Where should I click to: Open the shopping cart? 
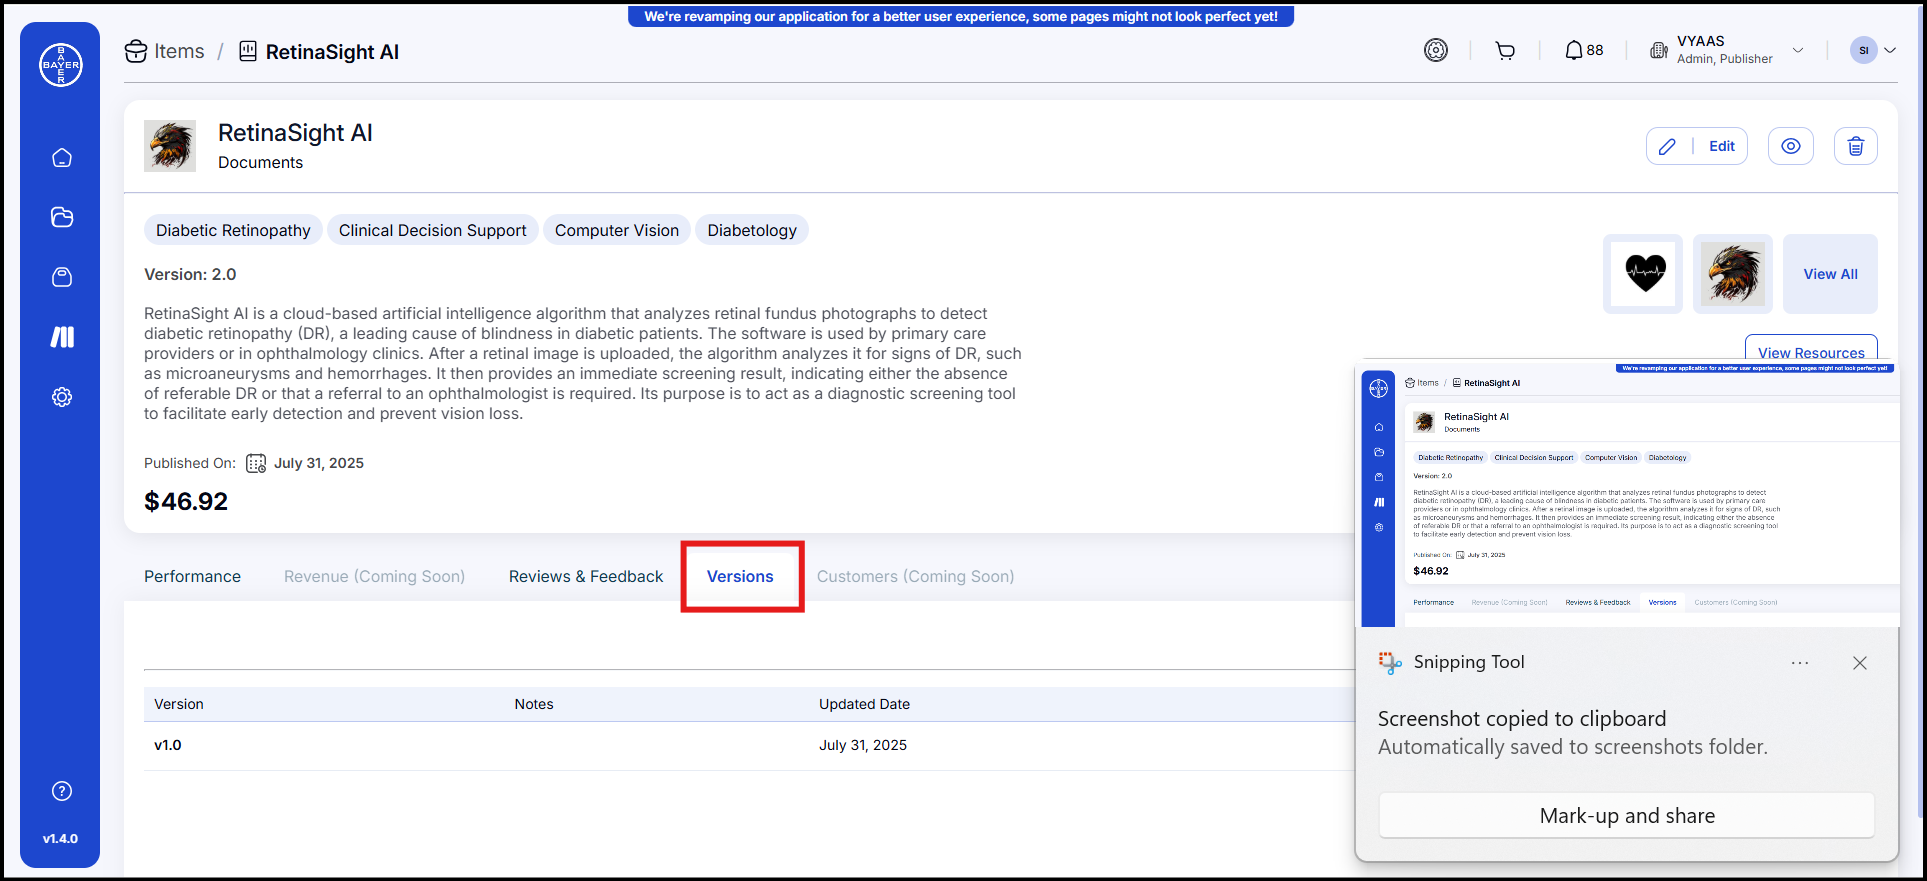click(x=1505, y=50)
